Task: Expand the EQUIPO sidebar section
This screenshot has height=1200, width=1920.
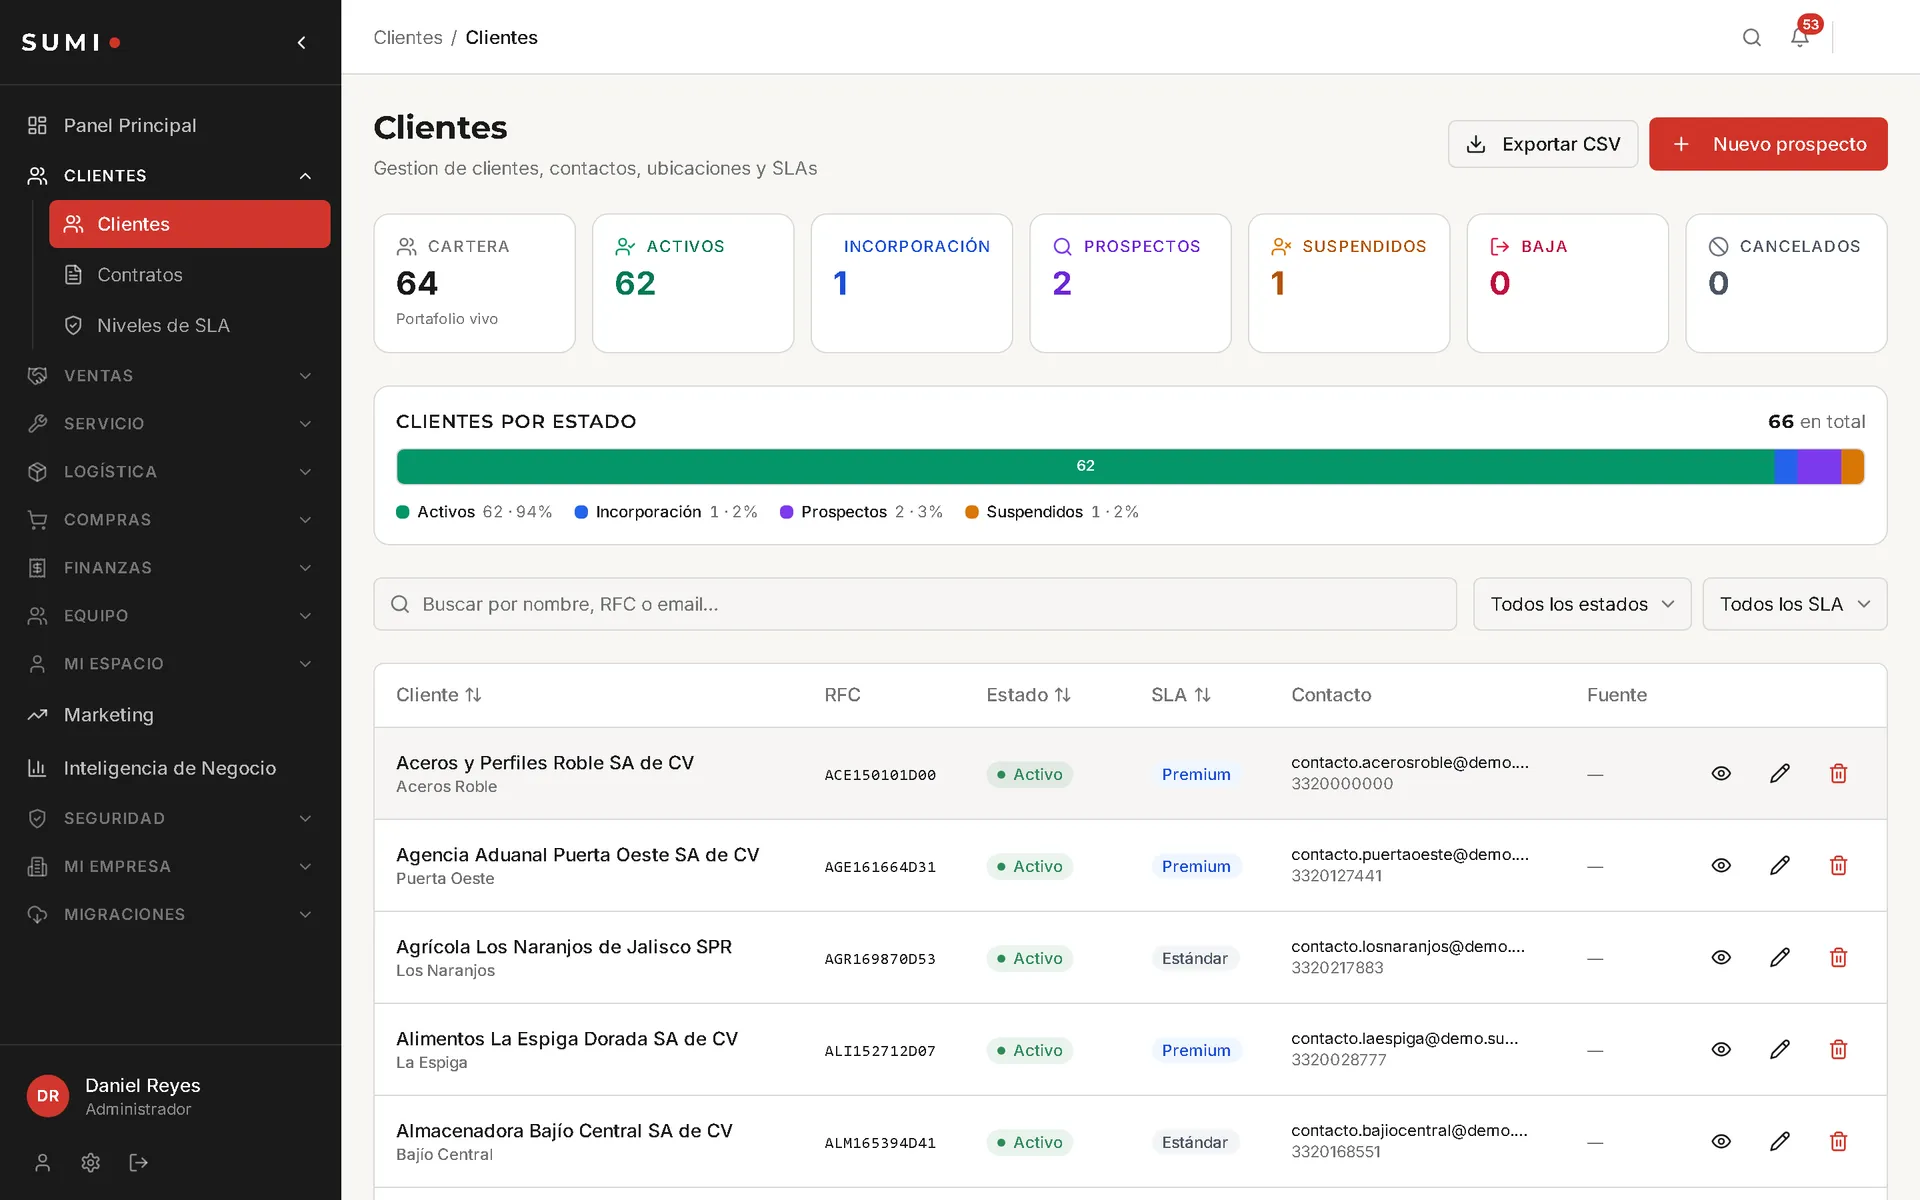Action: pos(170,616)
